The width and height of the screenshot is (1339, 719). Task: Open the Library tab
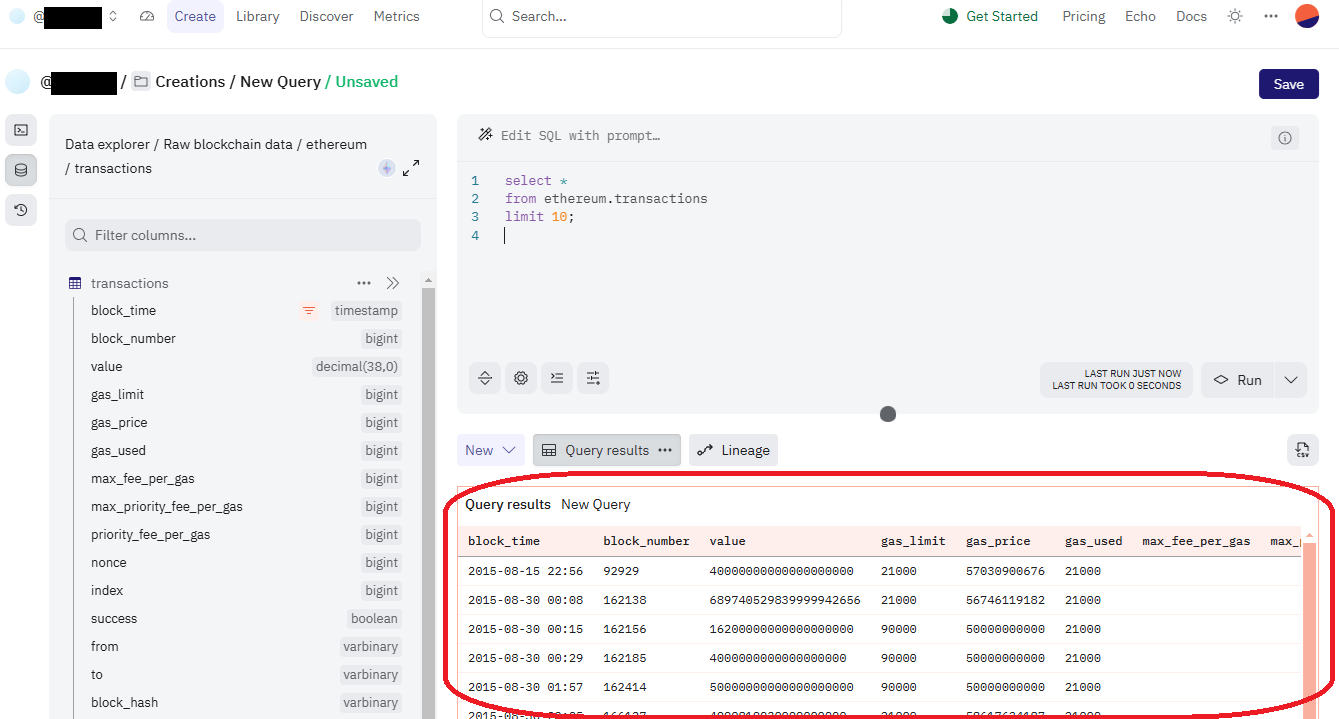258,16
